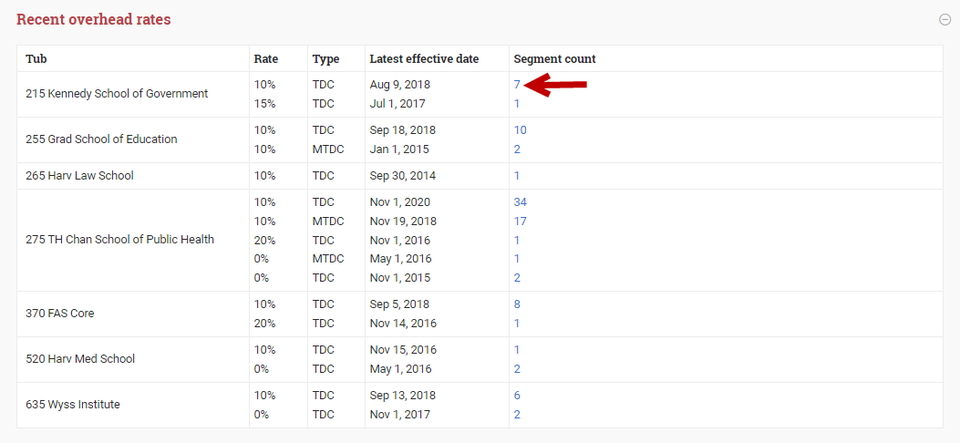The image size is (960, 443).
Task: Open segment count link for Nov 15, 2016 row
Action: [x=517, y=350]
